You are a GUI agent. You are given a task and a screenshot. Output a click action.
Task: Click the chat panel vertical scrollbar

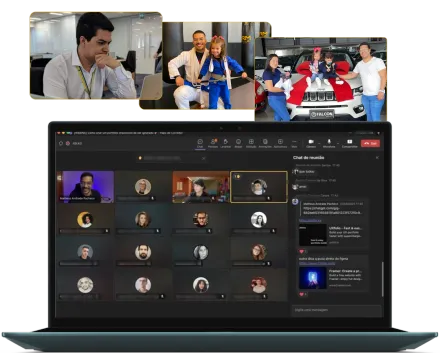(383, 279)
